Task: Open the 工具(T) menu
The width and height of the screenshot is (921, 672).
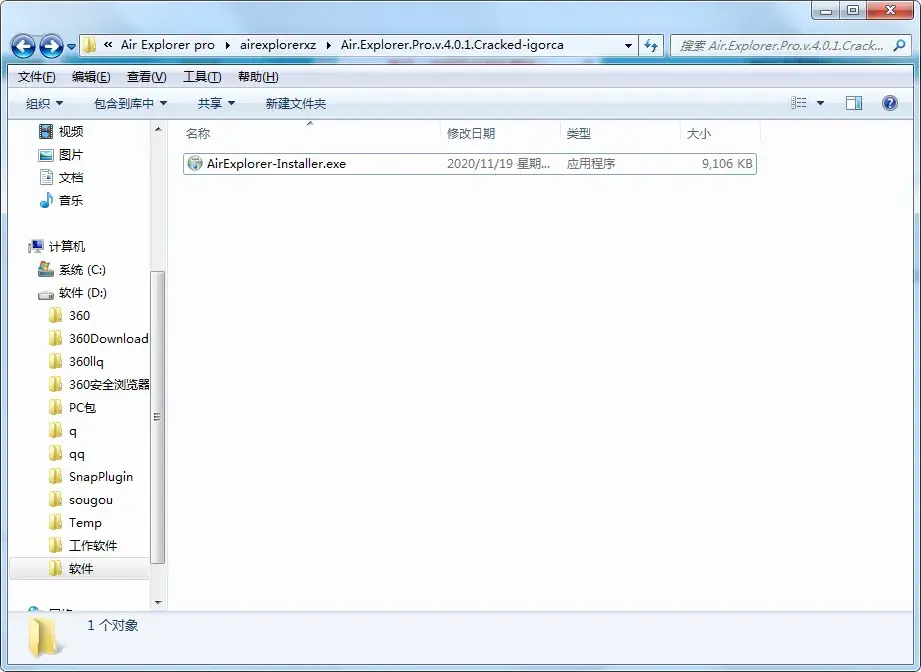Action: click(x=202, y=77)
